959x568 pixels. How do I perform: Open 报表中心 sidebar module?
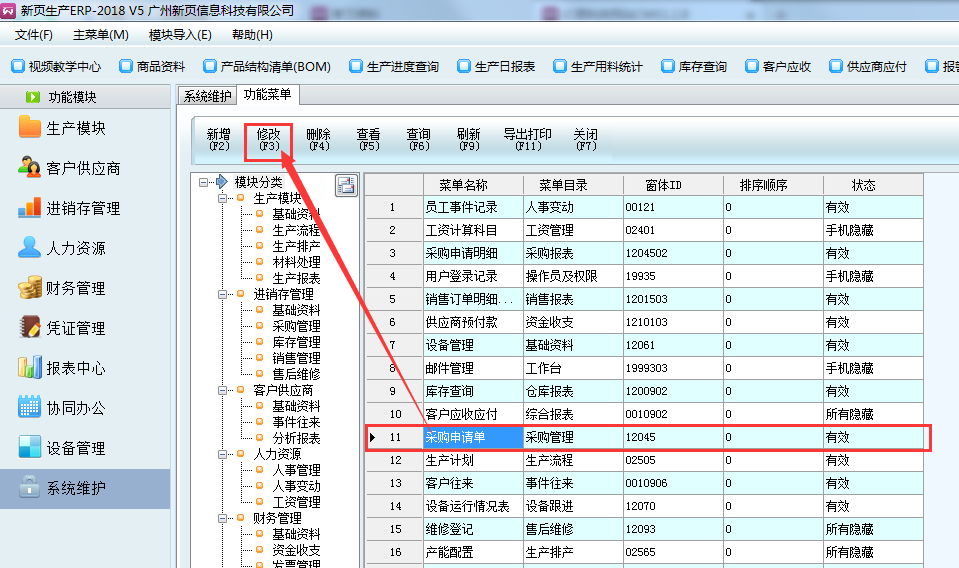pyautogui.click(x=75, y=369)
